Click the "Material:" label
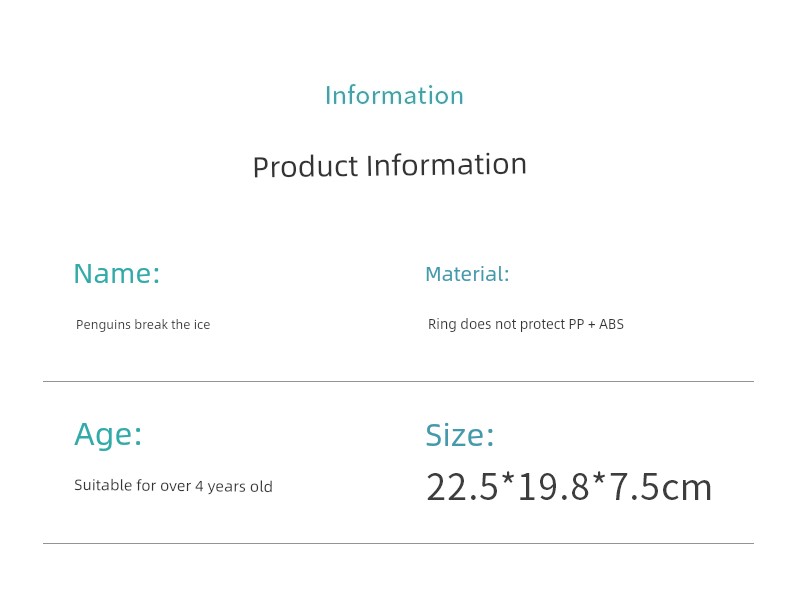The height and width of the screenshot is (594, 790). 467,274
